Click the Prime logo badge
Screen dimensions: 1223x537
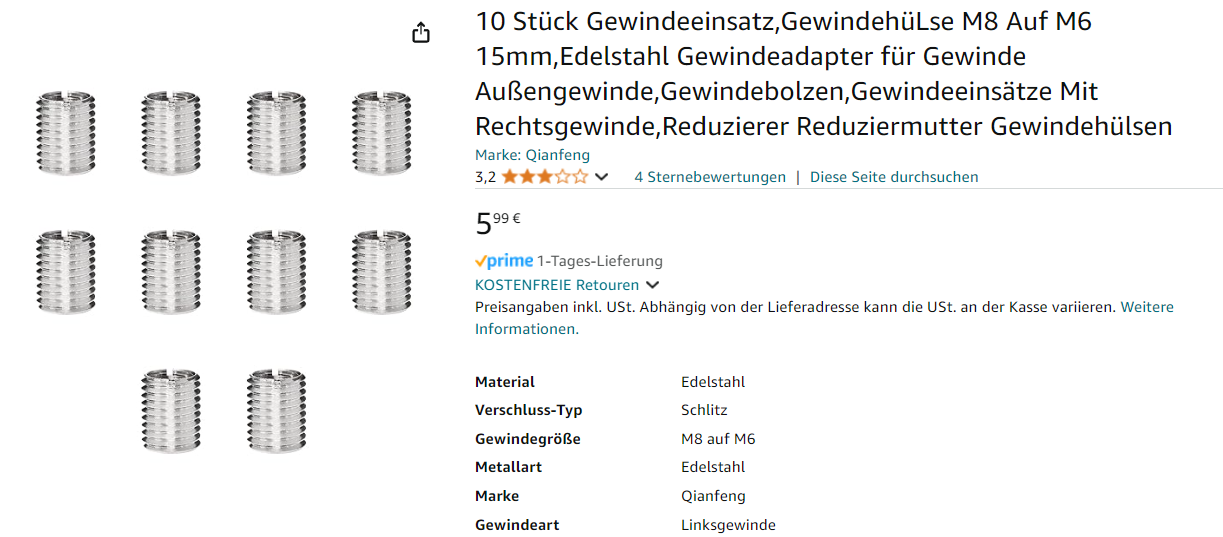(x=504, y=261)
